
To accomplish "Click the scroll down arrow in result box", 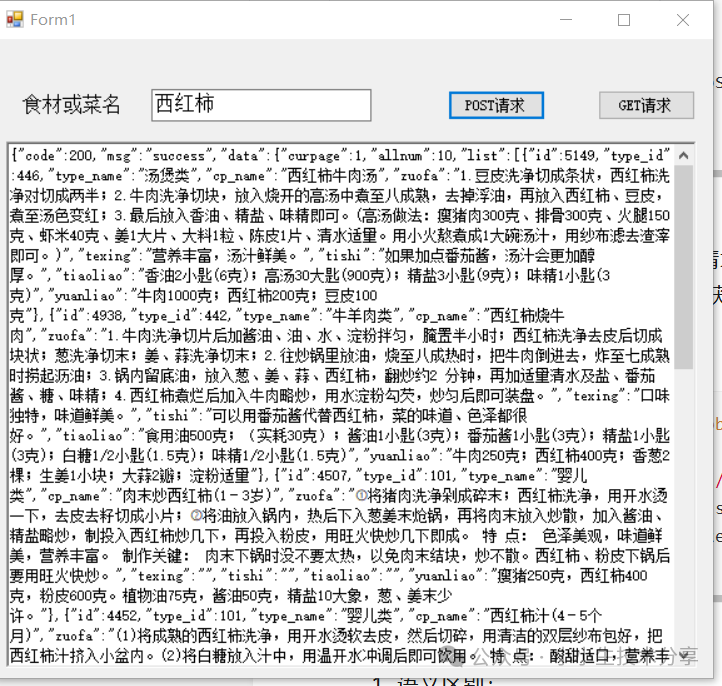I will [x=684, y=655].
